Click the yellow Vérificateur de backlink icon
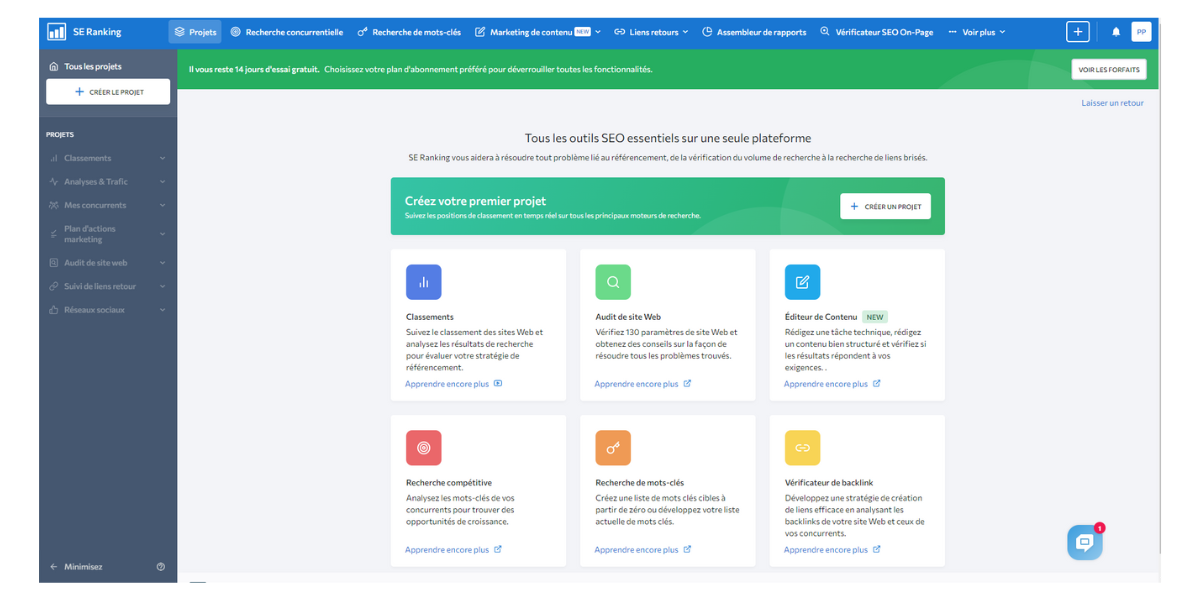The height and width of the screenshot is (600, 1200). click(802, 448)
